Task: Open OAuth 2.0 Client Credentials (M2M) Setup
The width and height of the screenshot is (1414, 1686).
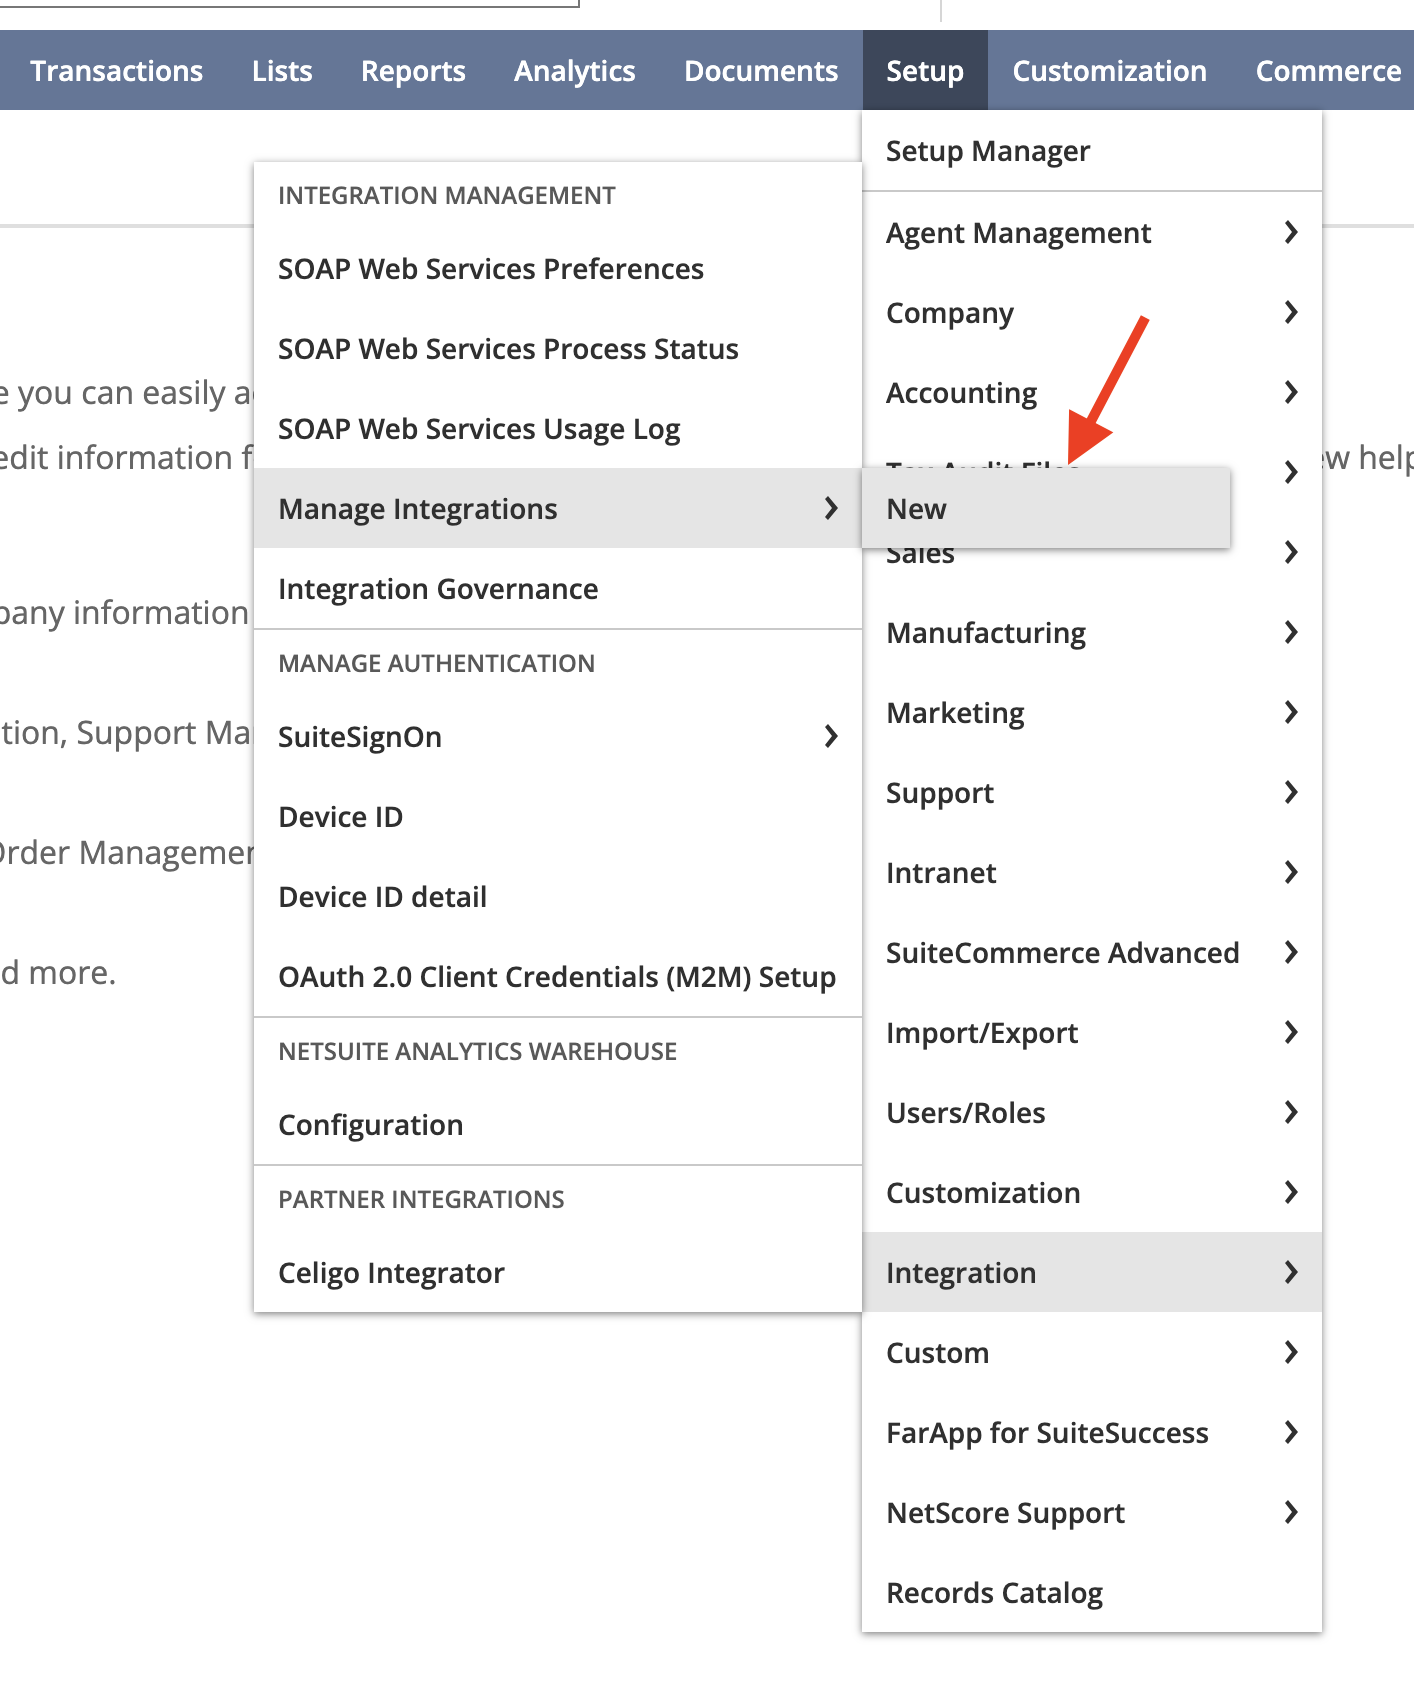Action: (x=558, y=977)
